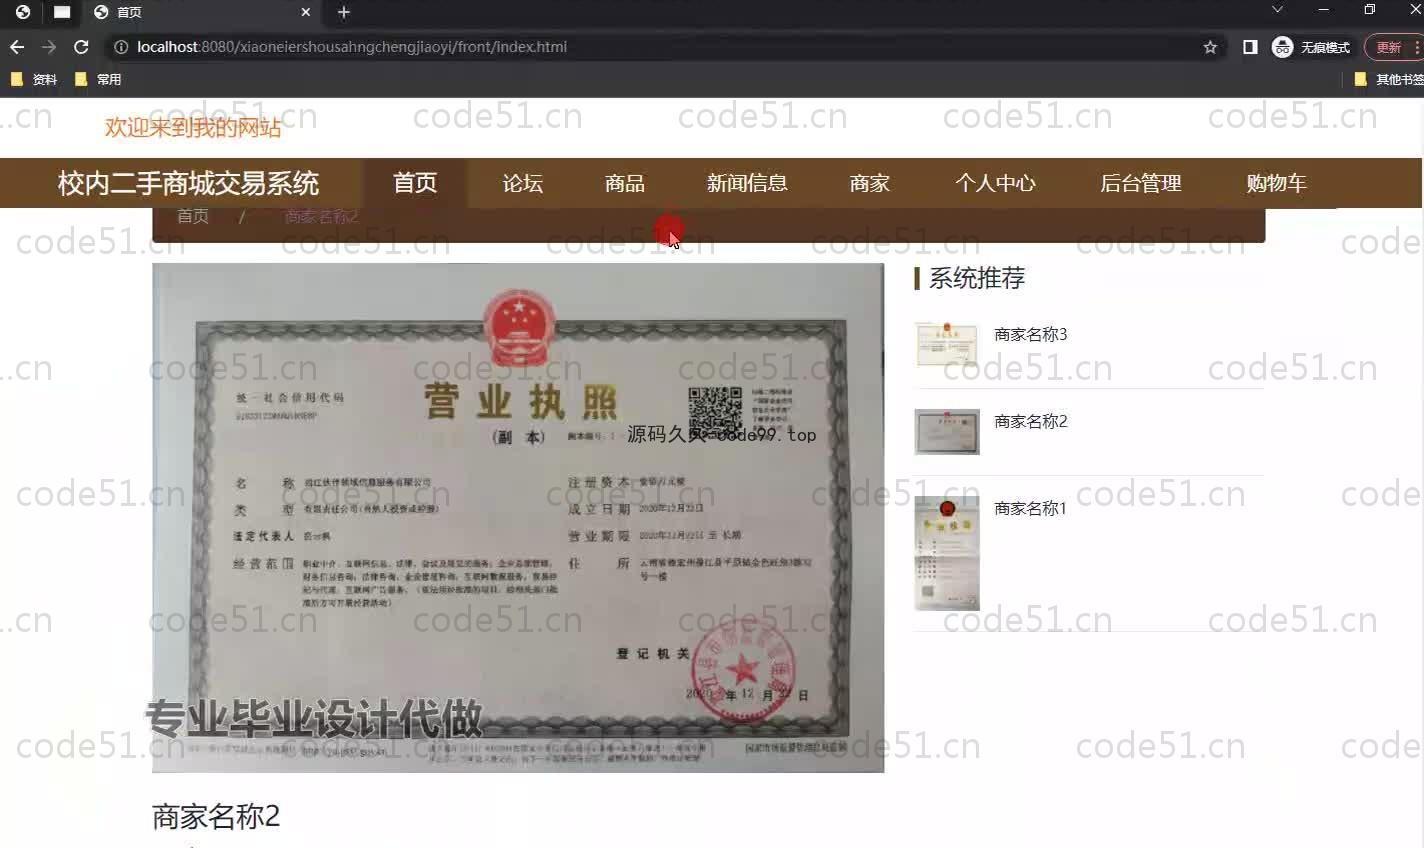Open the 其他书签 bookmarks folder
The width and height of the screenshot is (1424, 848).
pyautogui.click(x=1389, y=79)
